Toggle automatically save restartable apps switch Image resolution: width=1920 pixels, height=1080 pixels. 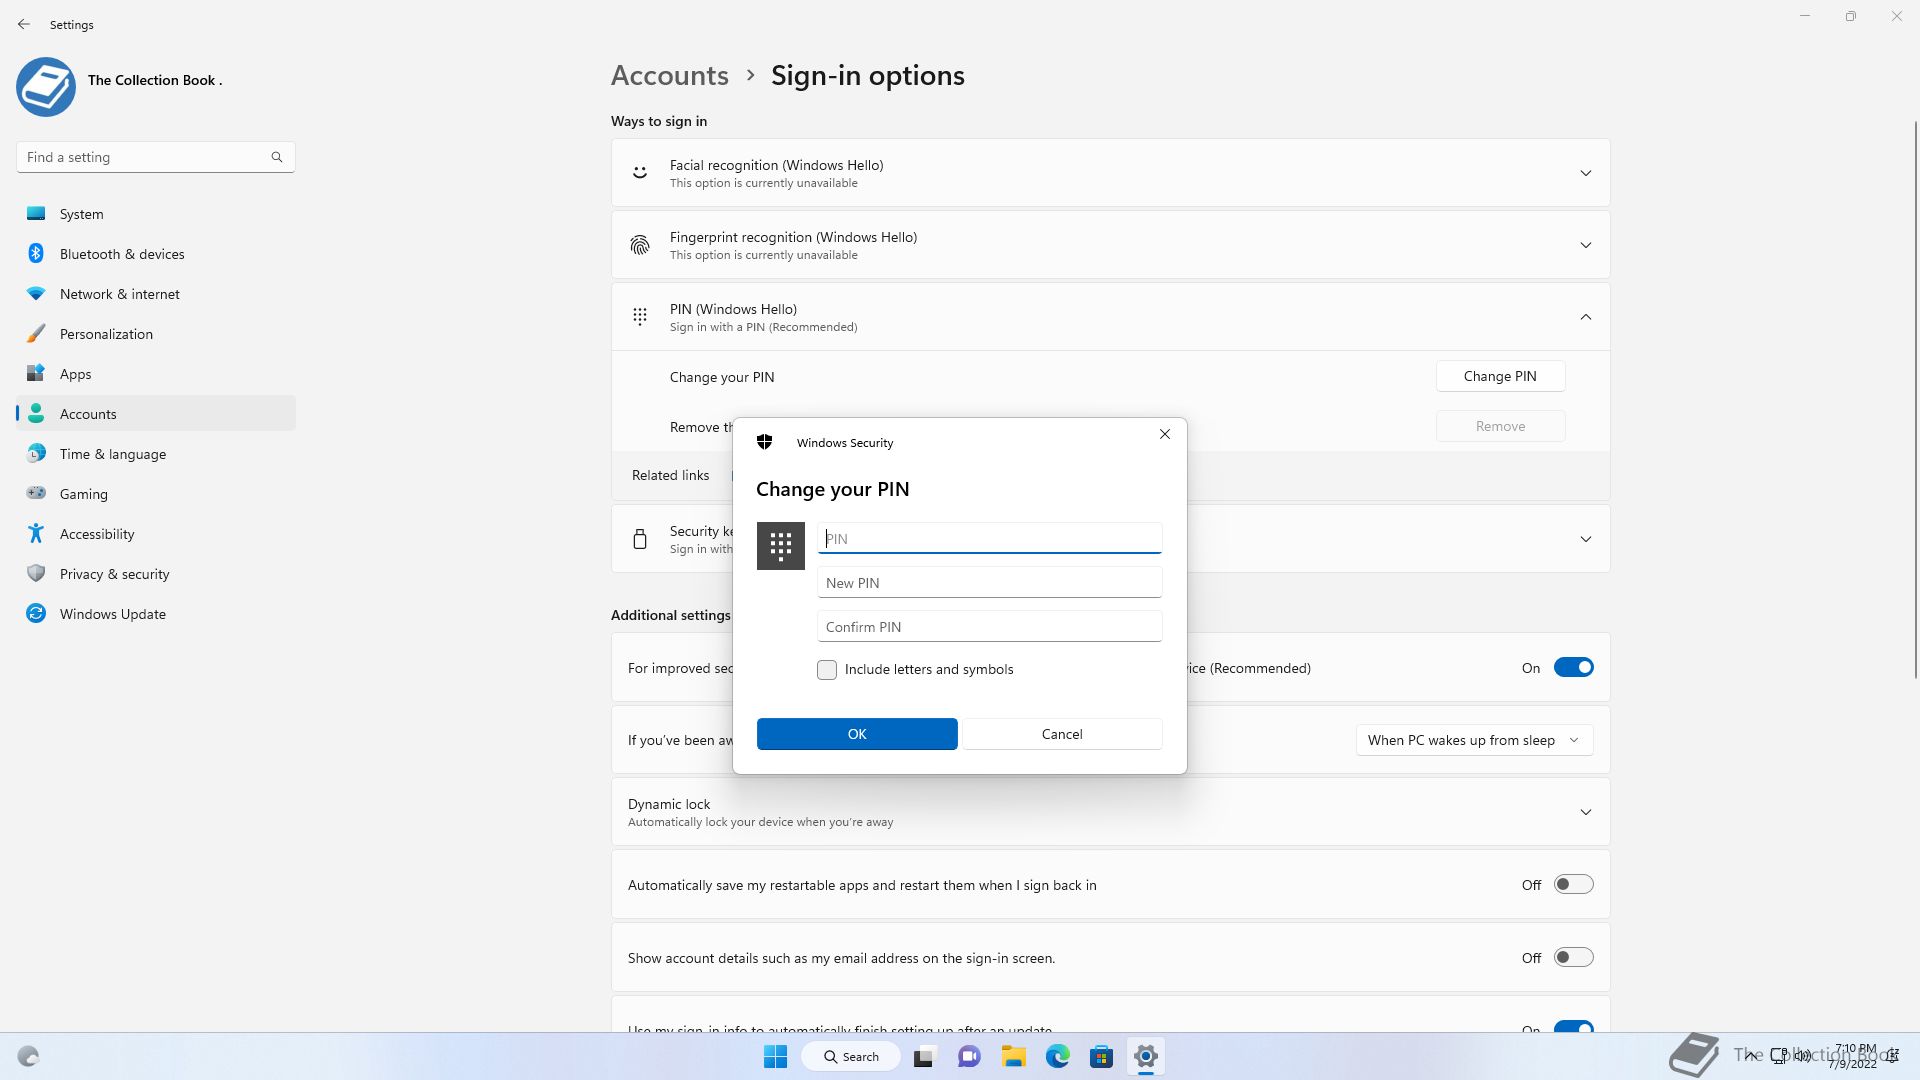[1573, 884]
